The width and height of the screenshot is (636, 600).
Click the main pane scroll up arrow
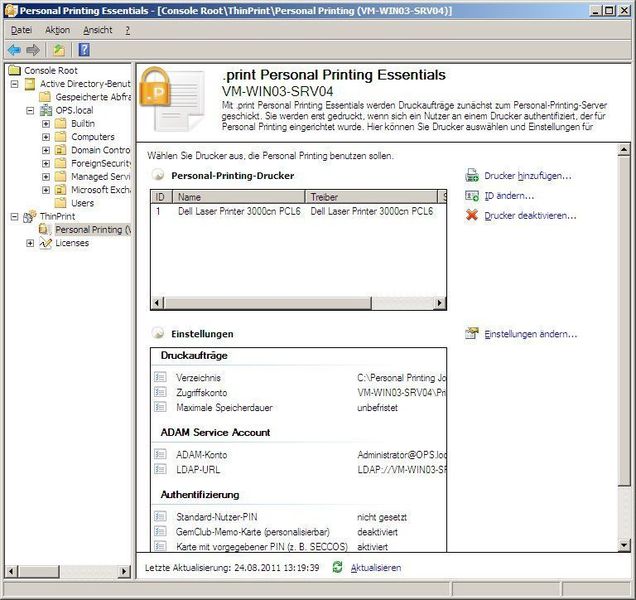click(x=624, y=150)
